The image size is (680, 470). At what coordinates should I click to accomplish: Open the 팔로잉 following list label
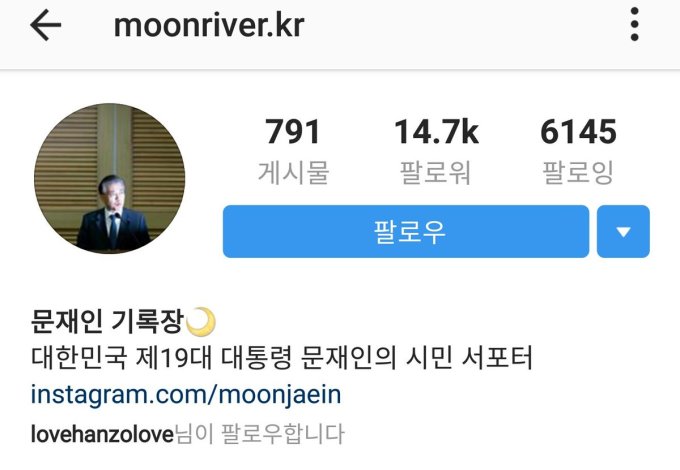tap(578, 172)
